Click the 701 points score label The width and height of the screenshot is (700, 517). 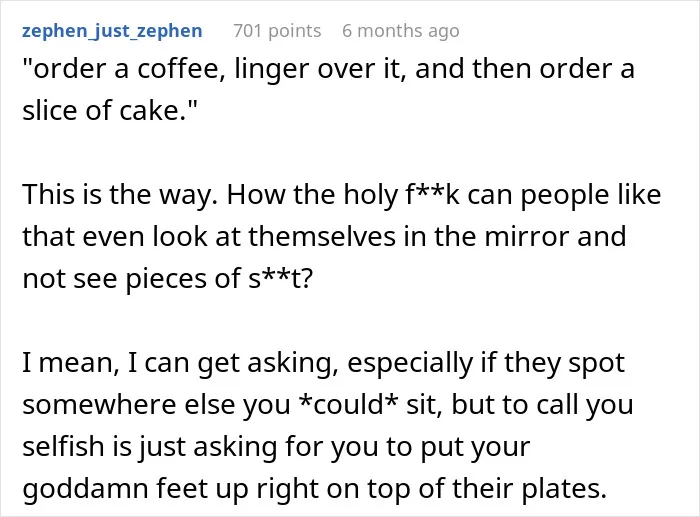tap(277, 31)
